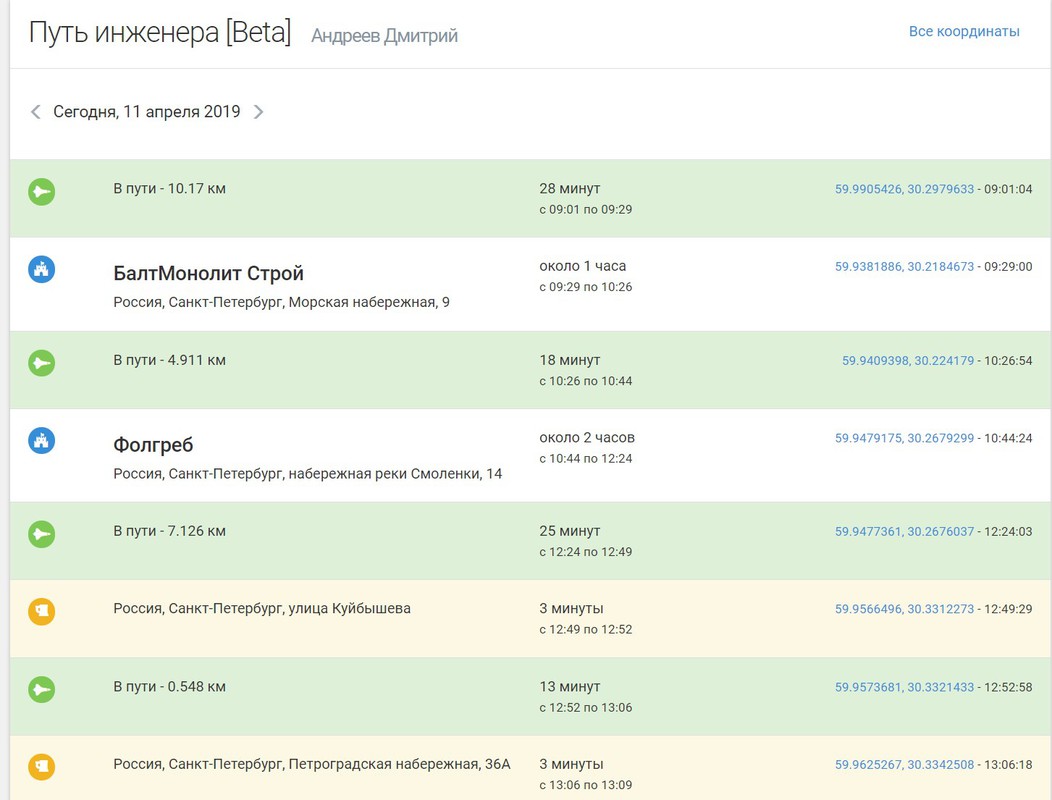Click the engineer name Андреев Дмитрий
Image resolution: width=1052 pixels, height=800 pixels.
pyautogui.click(x=384, y=36)
